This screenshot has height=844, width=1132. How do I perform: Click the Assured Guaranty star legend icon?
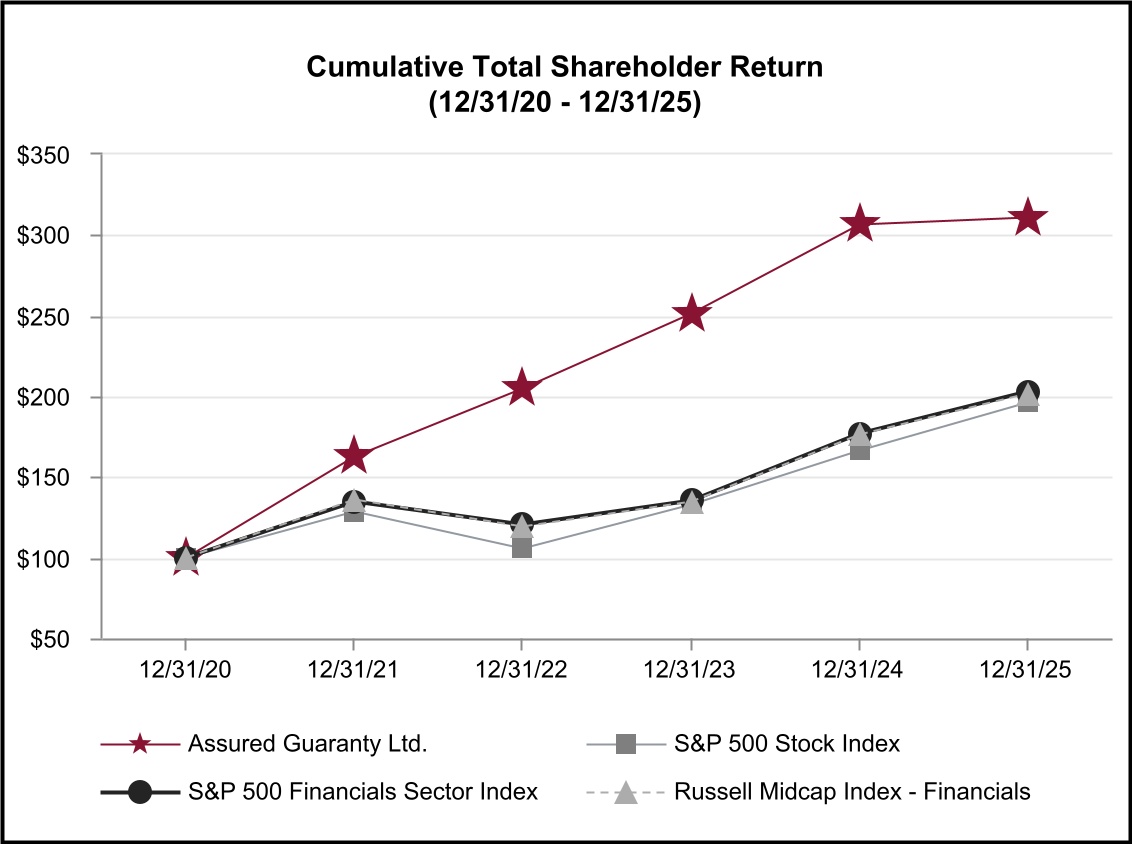click(x=141, y=743)
